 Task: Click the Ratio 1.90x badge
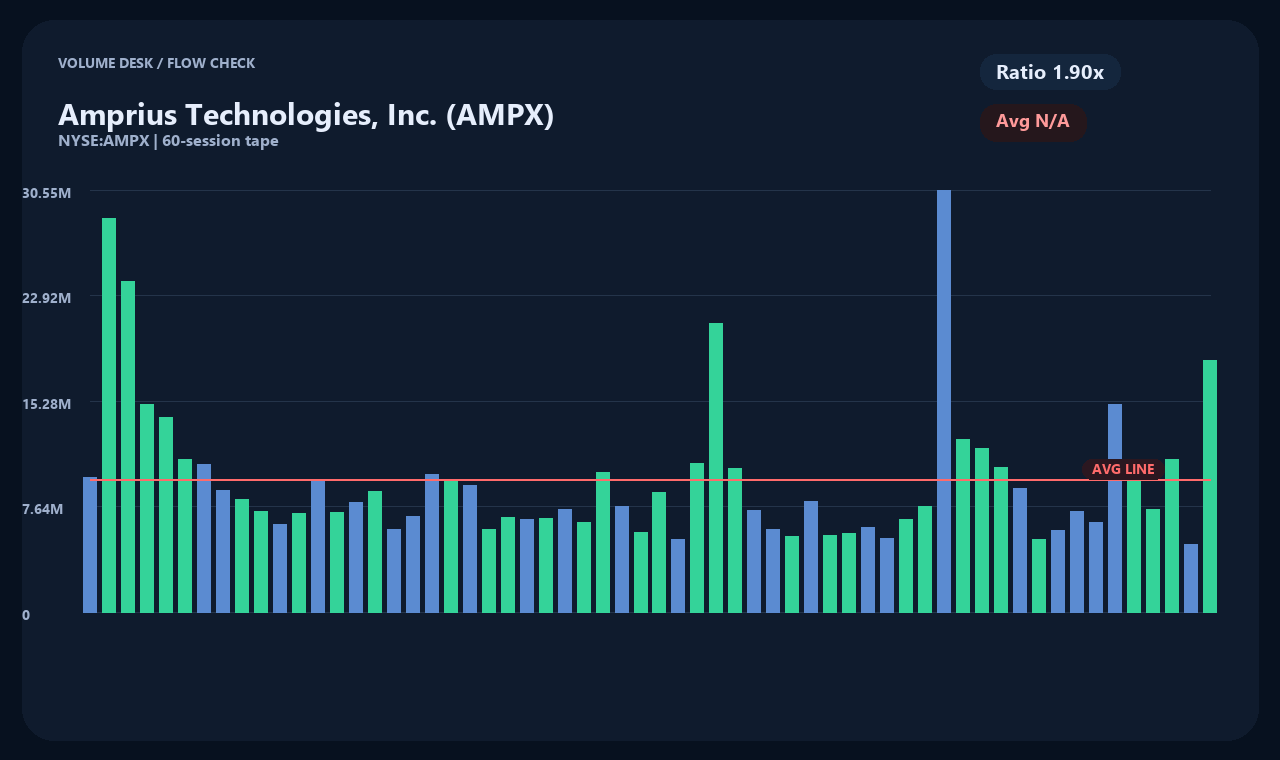coord(1050,72)
